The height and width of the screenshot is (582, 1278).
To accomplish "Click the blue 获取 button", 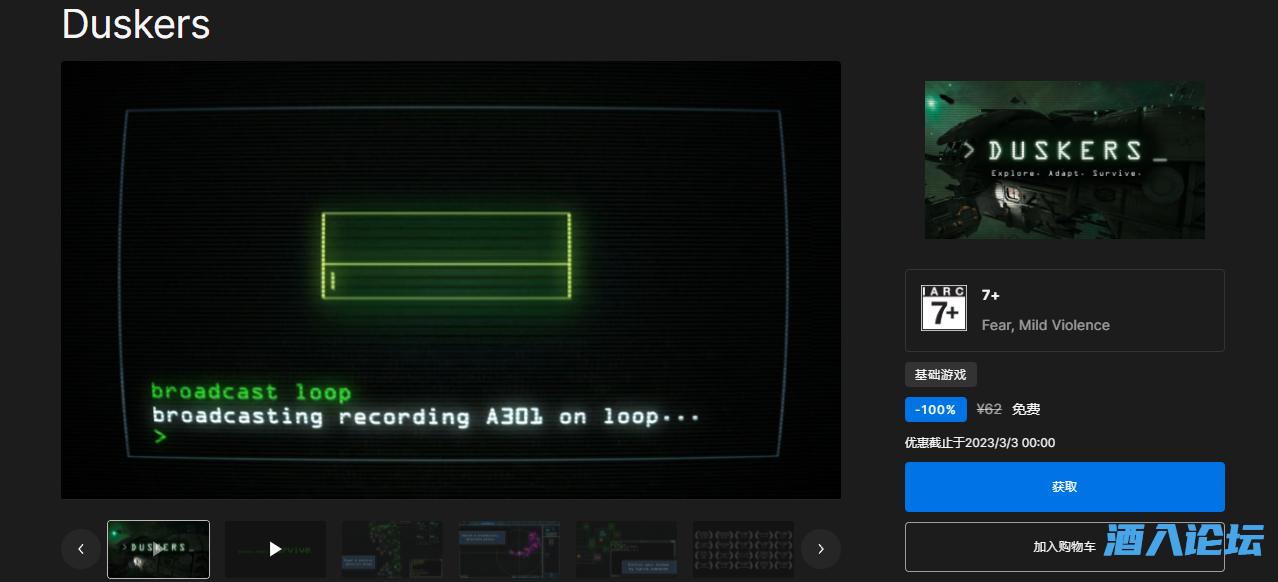I will pyautogui.click(x=1064, y=487).
